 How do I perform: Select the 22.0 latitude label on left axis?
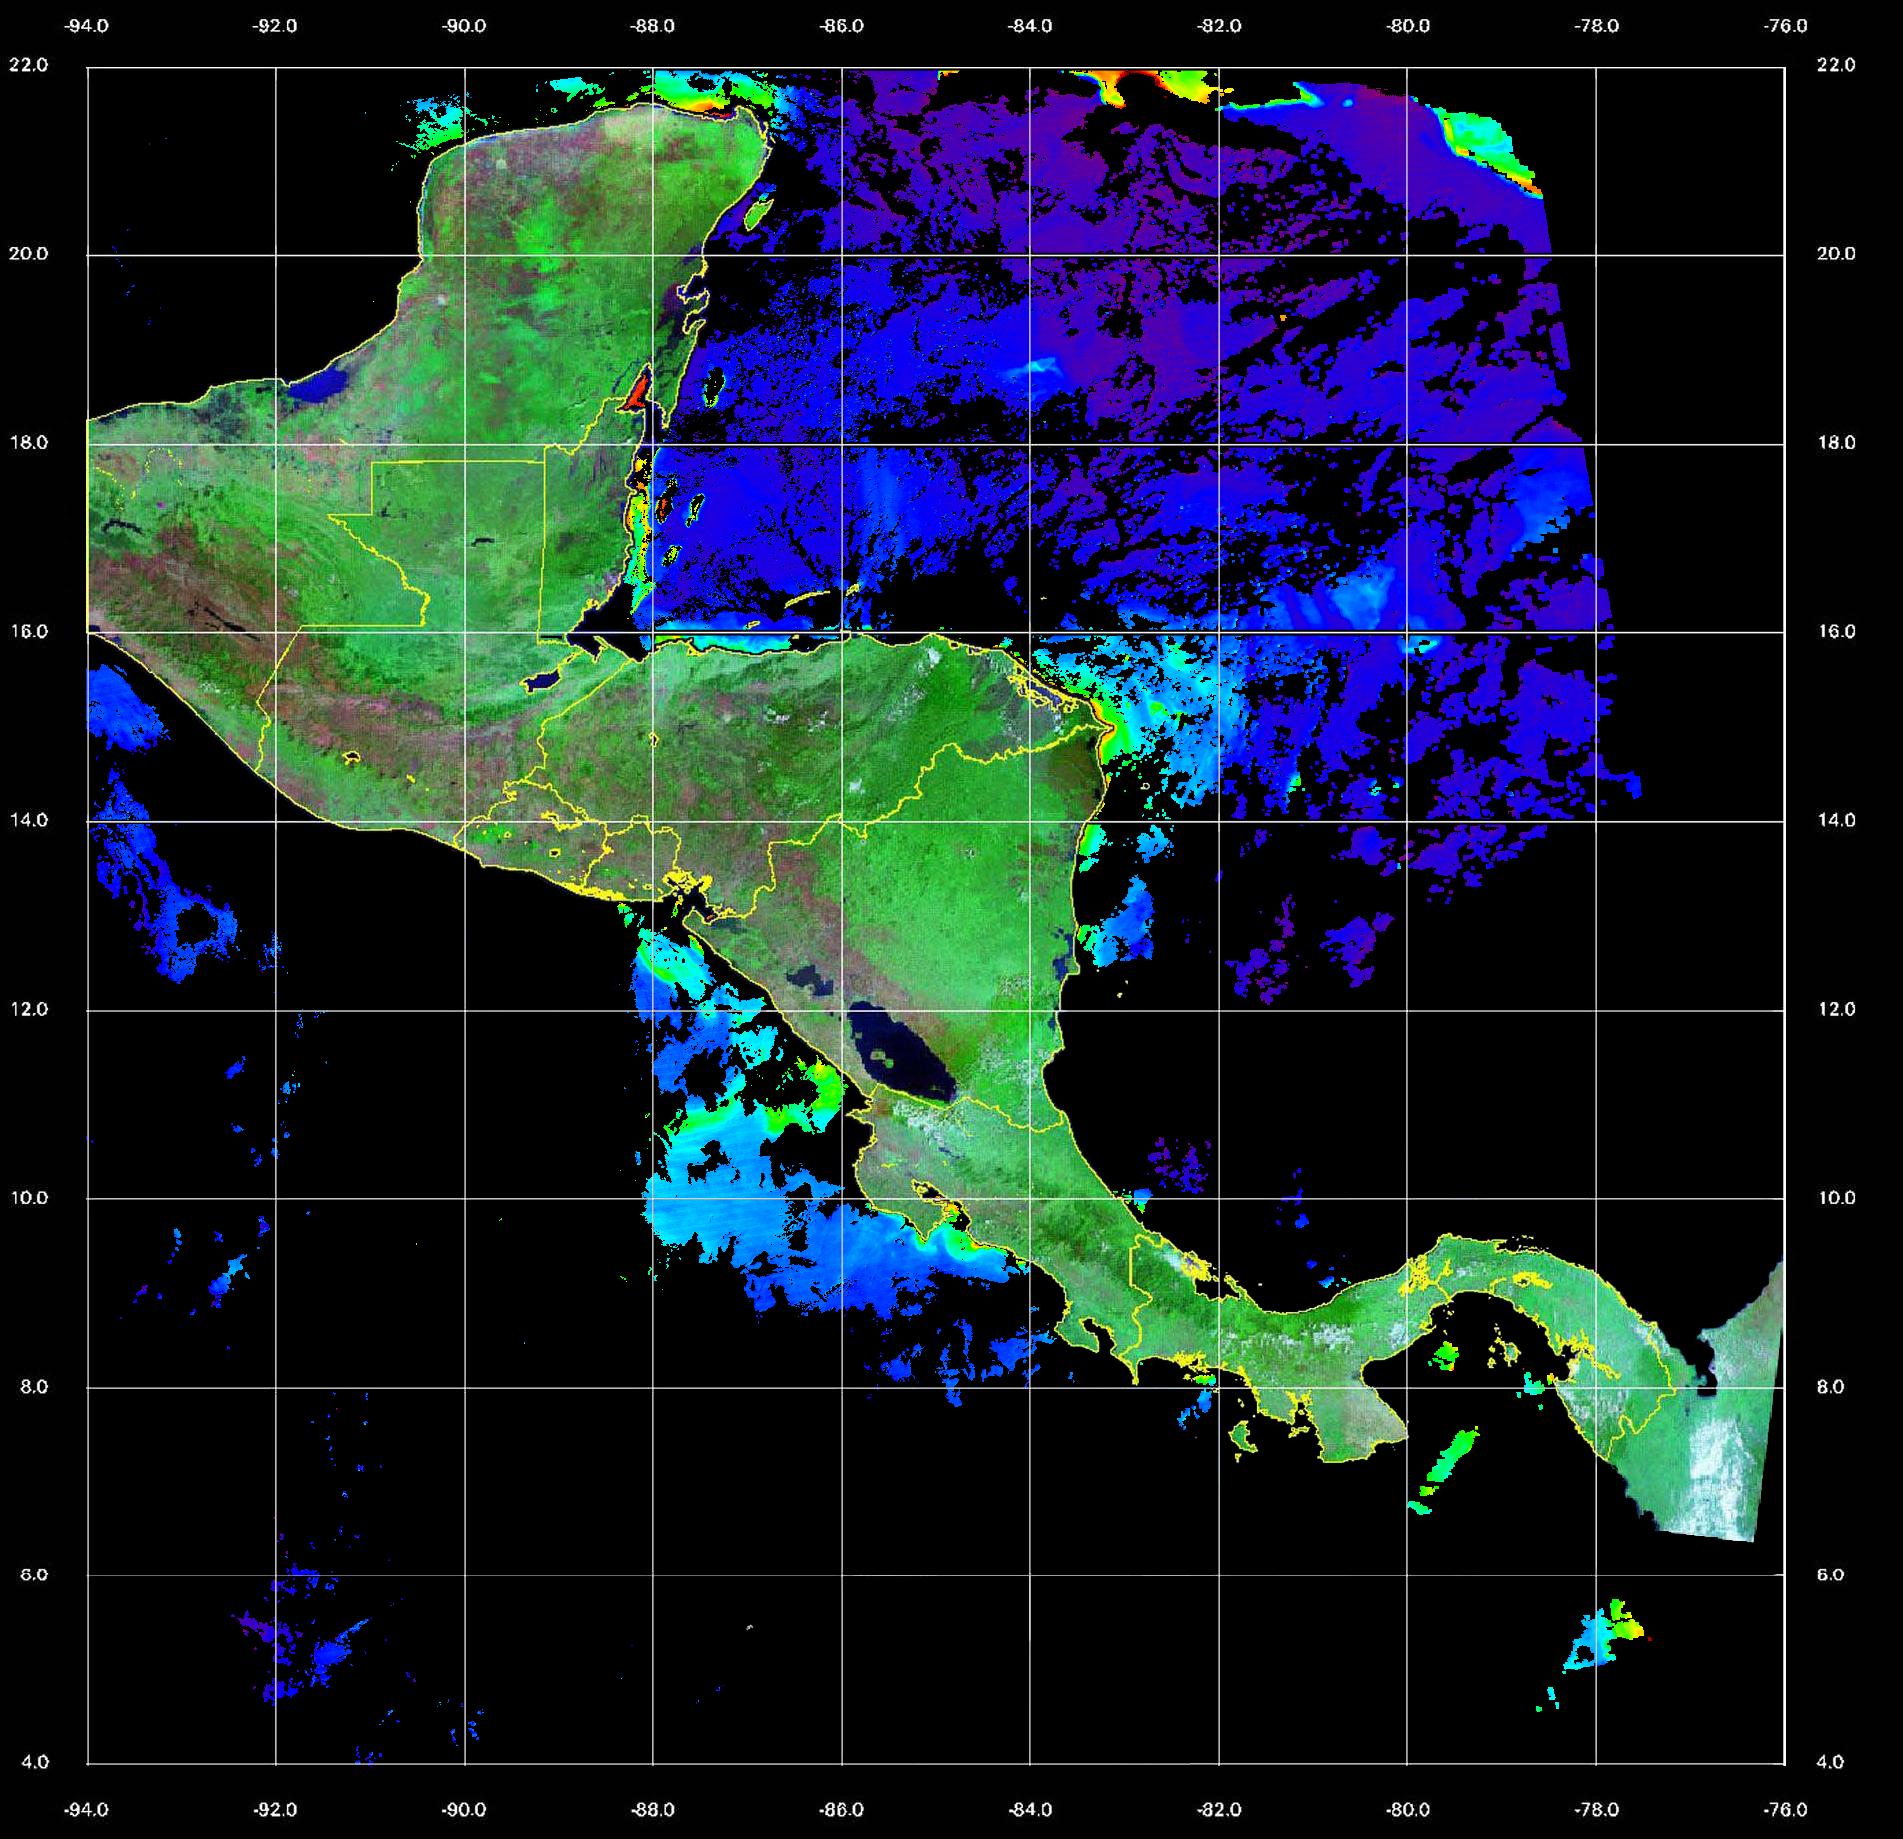(x=28, y=65)
